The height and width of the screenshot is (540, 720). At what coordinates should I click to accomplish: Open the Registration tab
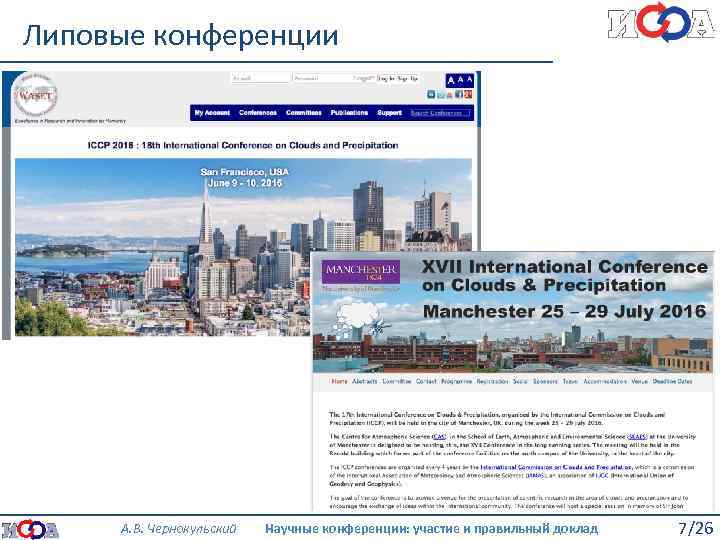coord(492,381)
